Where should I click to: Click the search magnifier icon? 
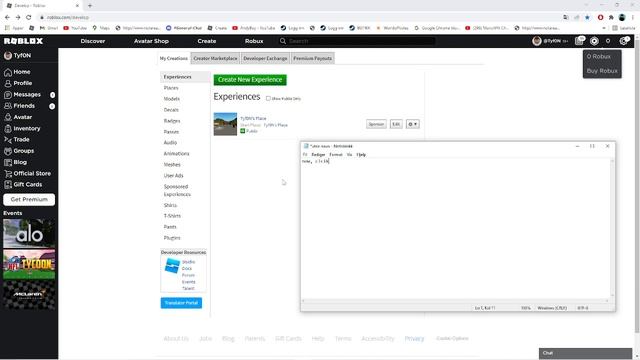coord(283,41)
